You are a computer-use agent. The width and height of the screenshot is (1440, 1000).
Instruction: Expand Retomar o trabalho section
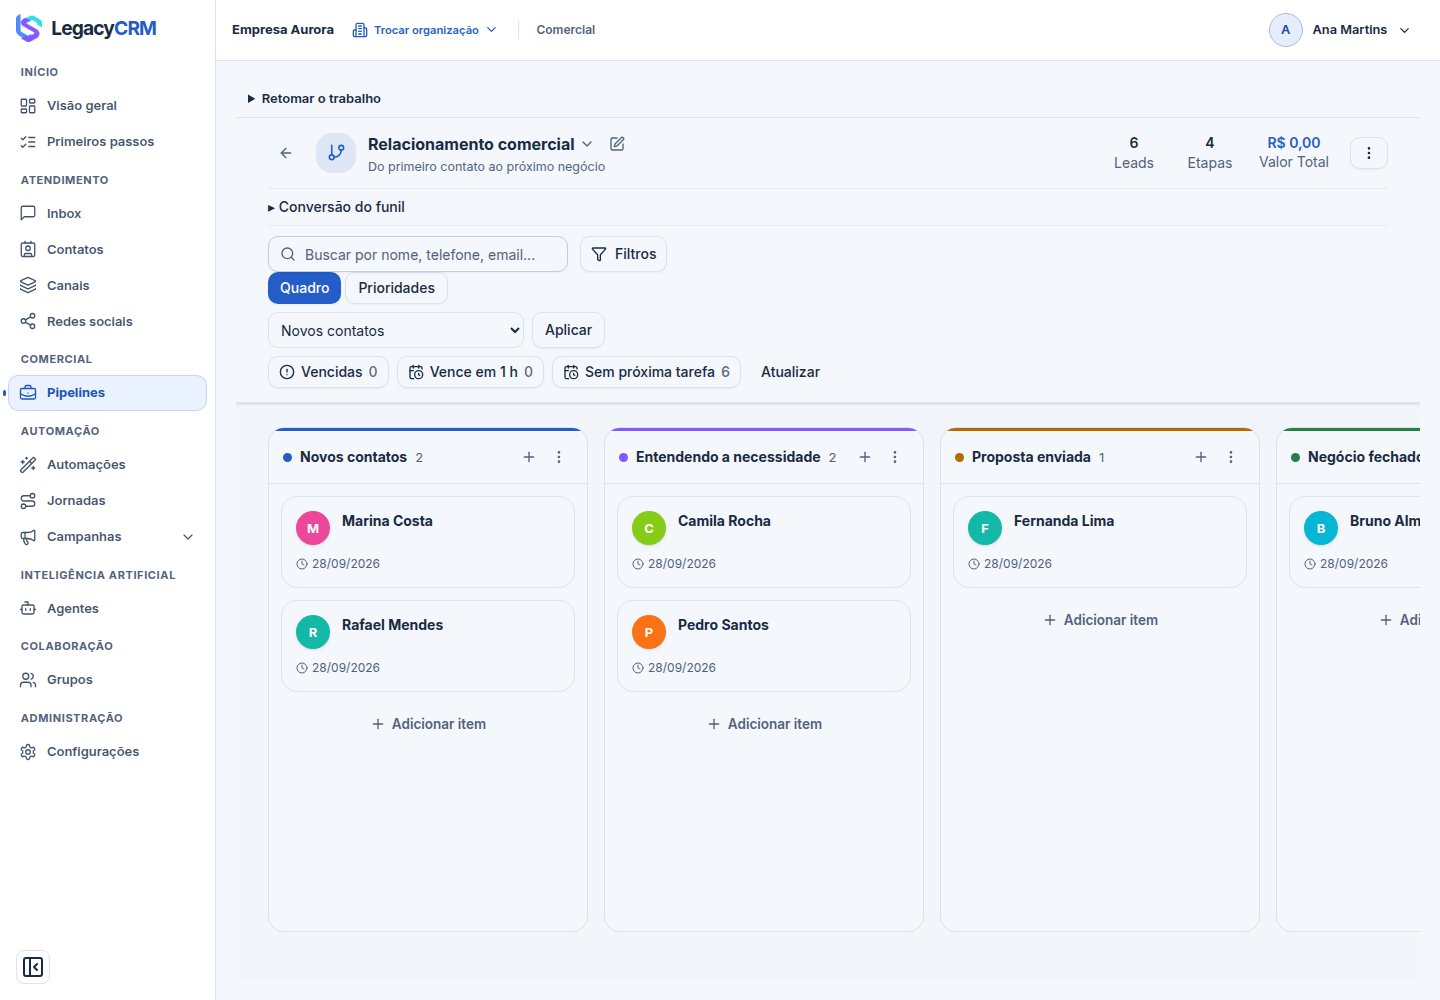point(314,99)
